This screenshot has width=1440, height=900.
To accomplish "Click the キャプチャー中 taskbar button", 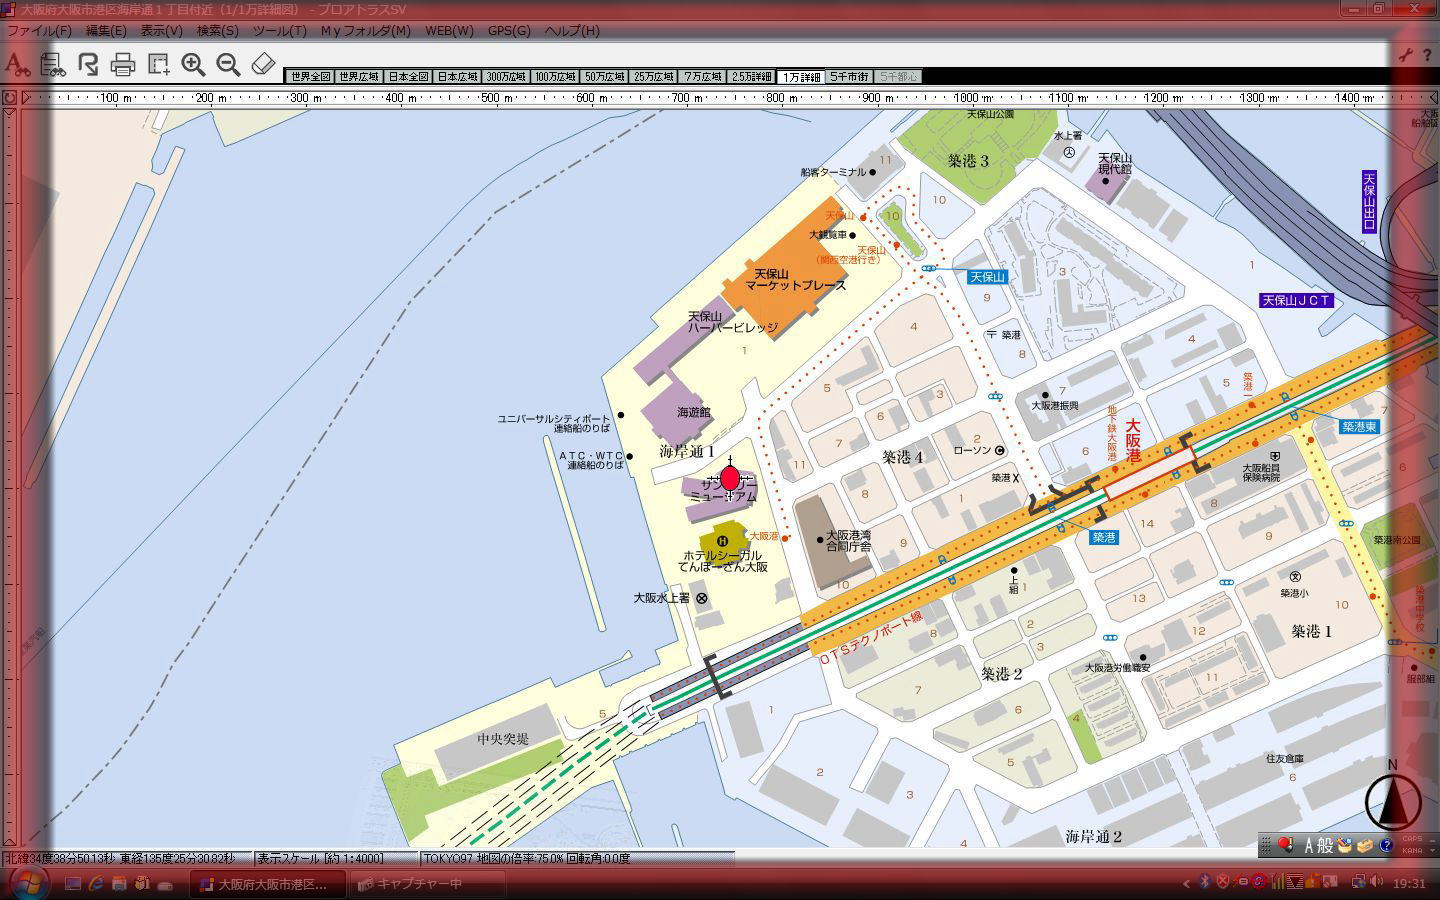I will point(410,884).
